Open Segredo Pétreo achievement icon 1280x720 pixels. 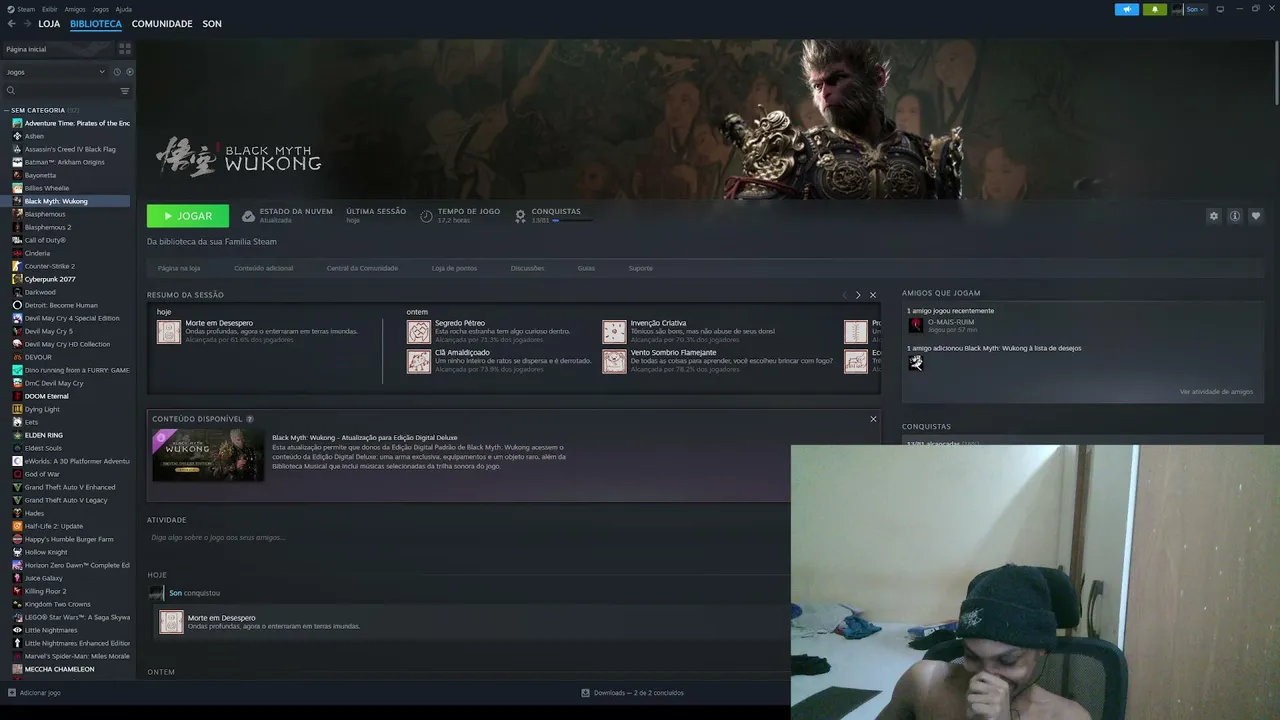(419, 332)
